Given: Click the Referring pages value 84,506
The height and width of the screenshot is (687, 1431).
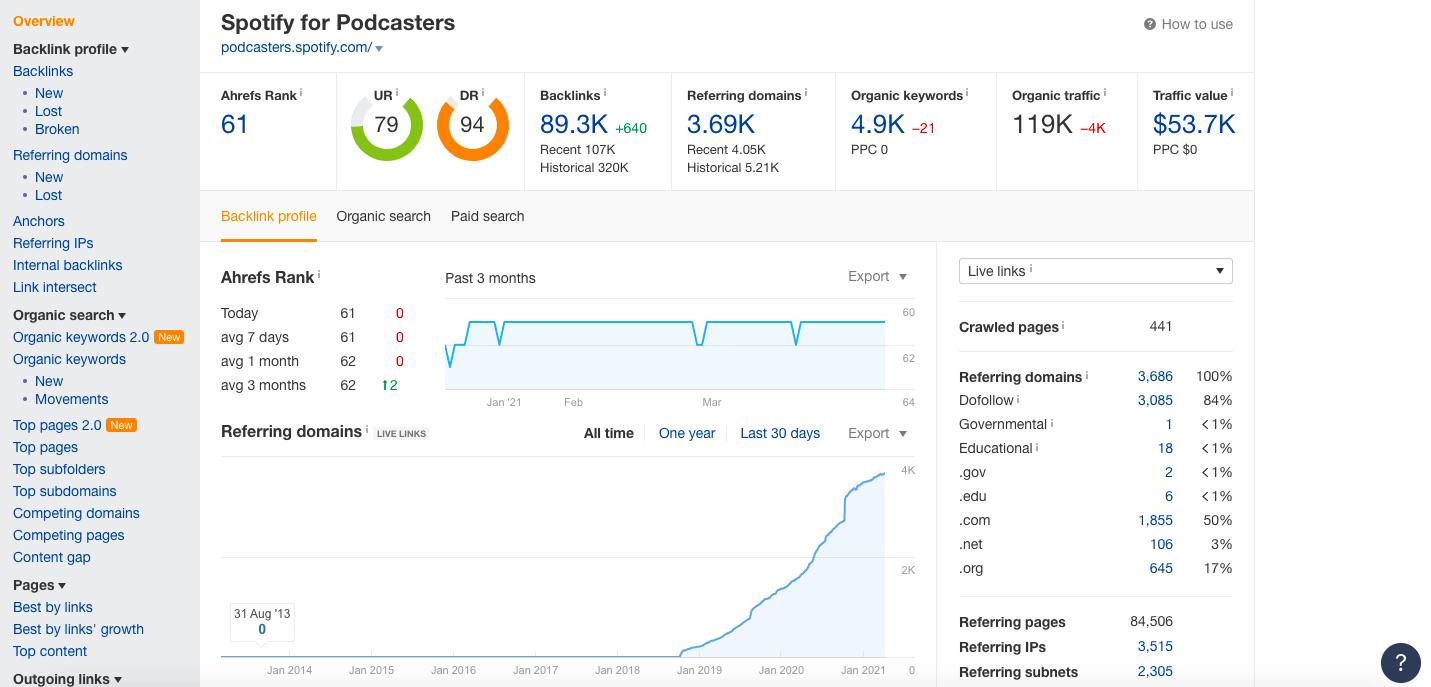Looking at the screenshot, I should coord(1152,622).
